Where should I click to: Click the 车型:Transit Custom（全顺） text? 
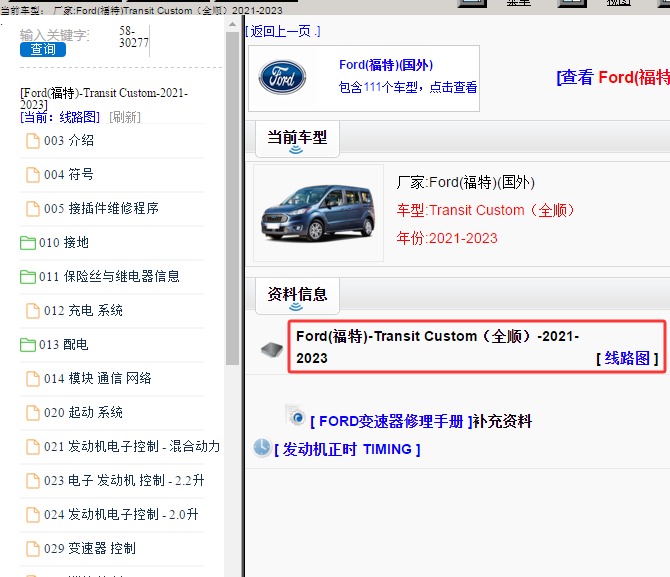(x=485, y=210)
